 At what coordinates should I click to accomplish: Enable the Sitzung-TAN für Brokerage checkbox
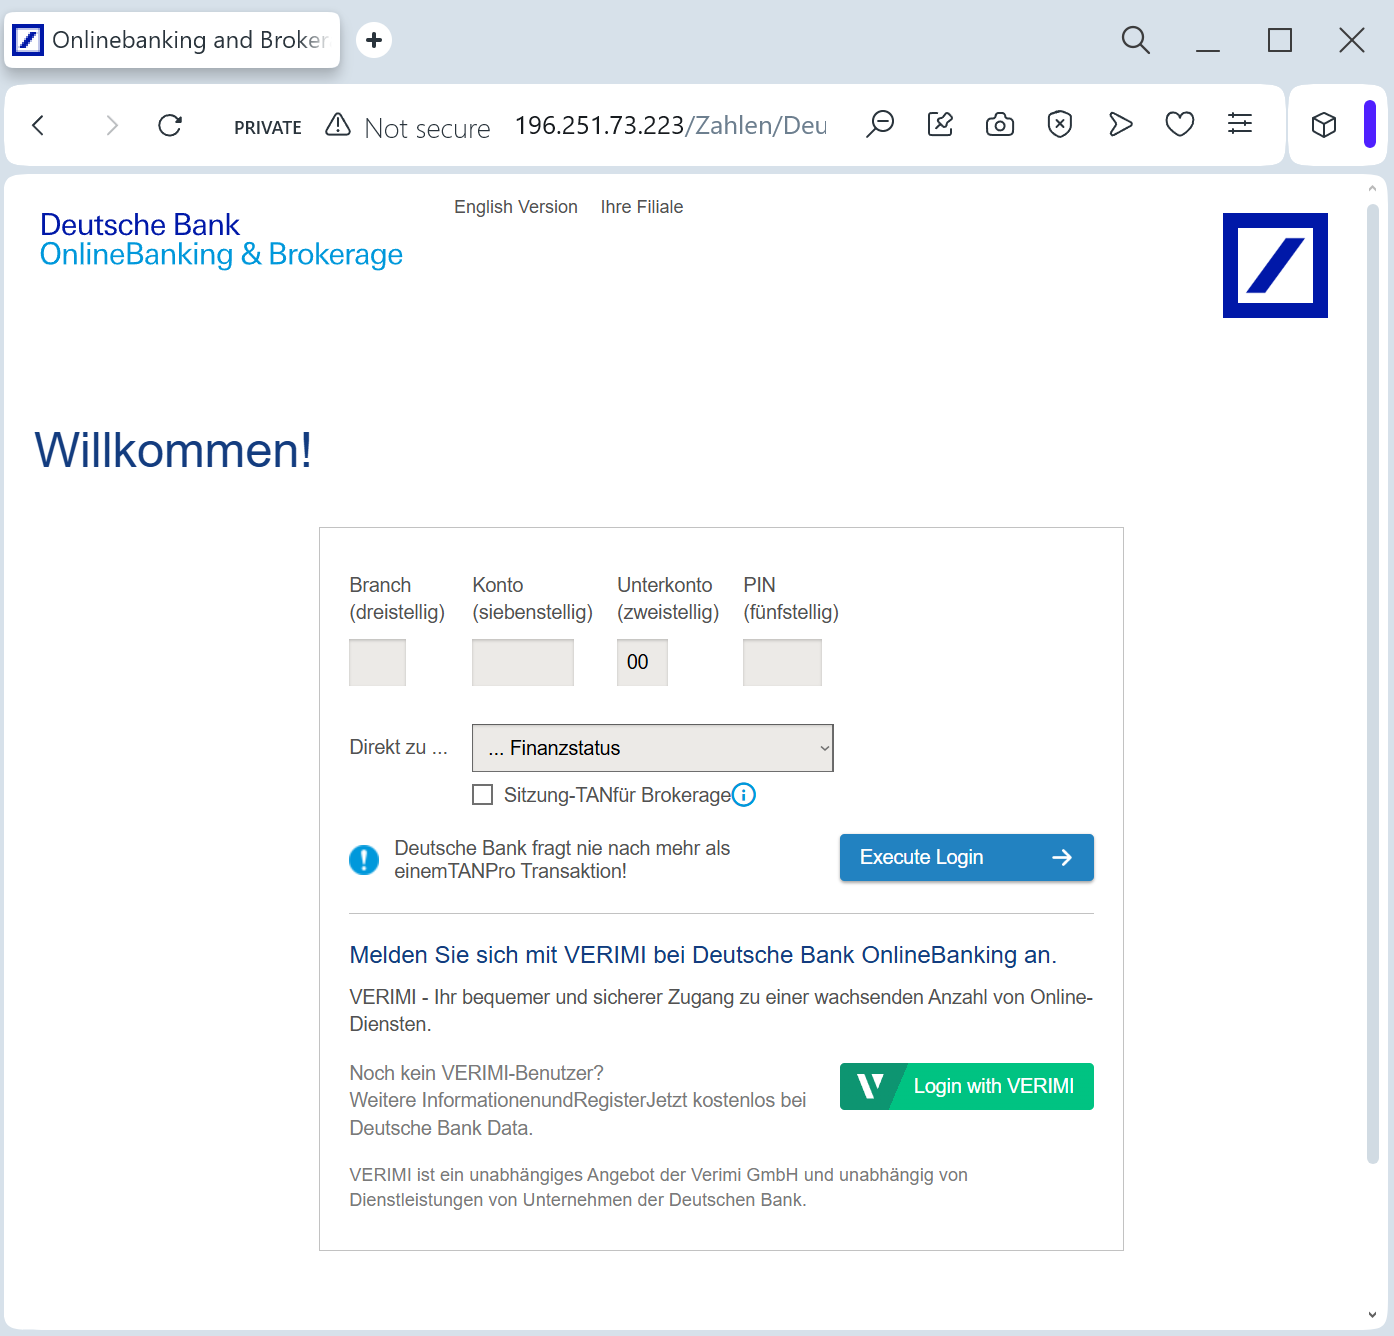pyautogui.click(x=483, y=795)
